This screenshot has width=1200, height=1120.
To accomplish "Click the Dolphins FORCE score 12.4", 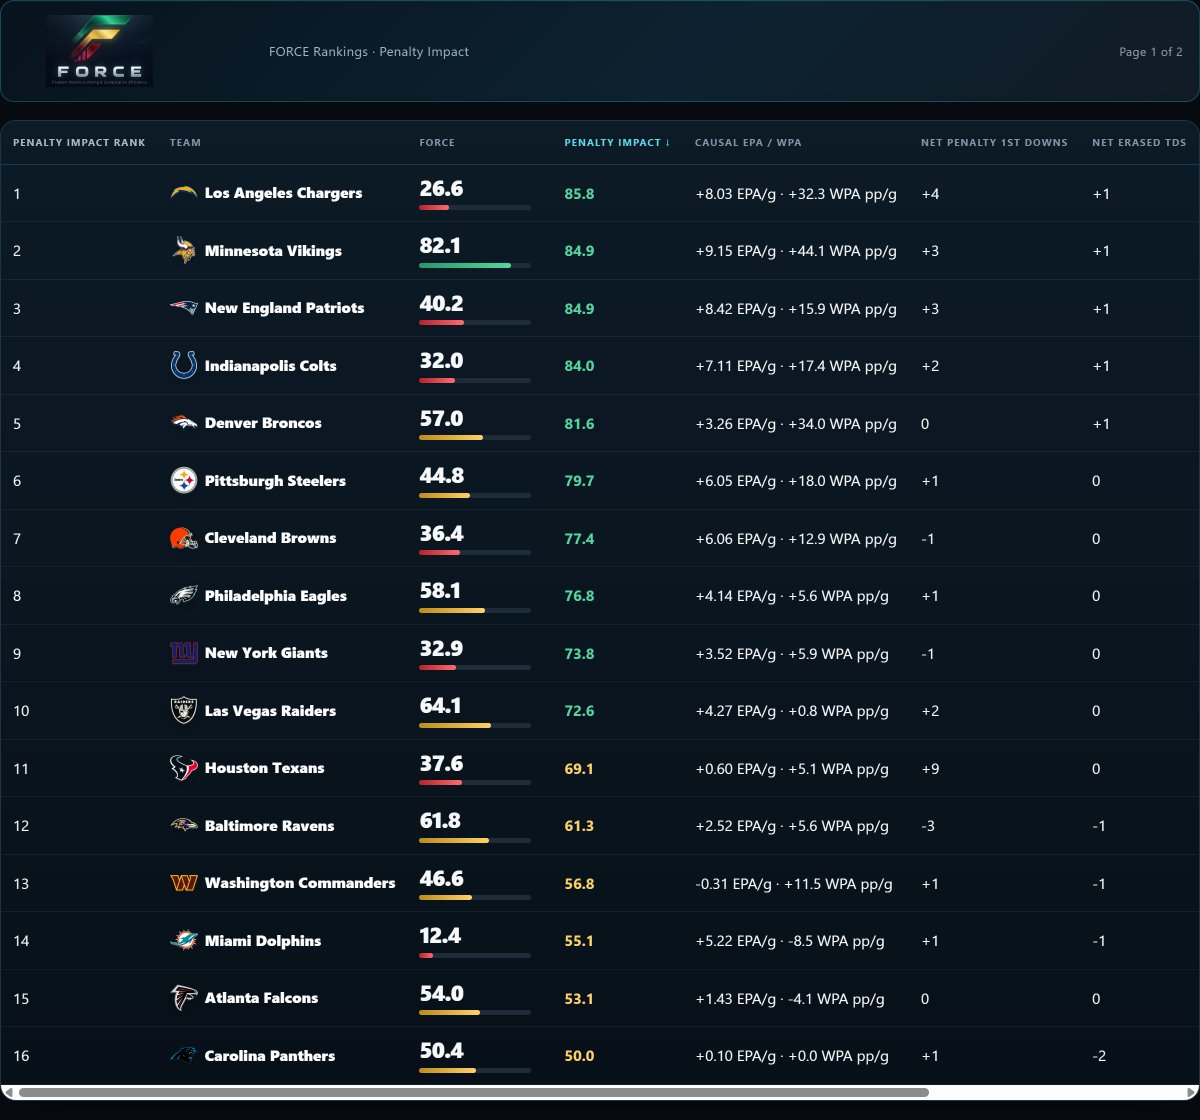I will coord(441,936).
